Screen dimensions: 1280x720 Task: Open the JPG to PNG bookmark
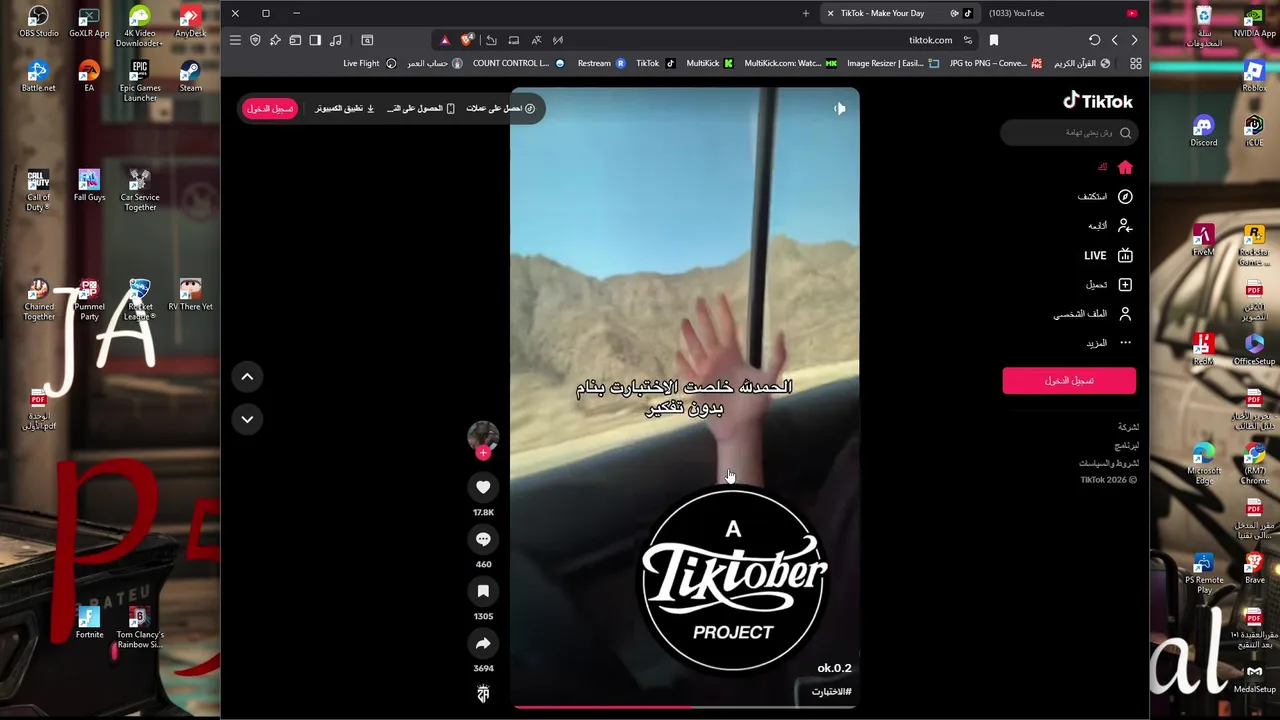coord(996,63)
